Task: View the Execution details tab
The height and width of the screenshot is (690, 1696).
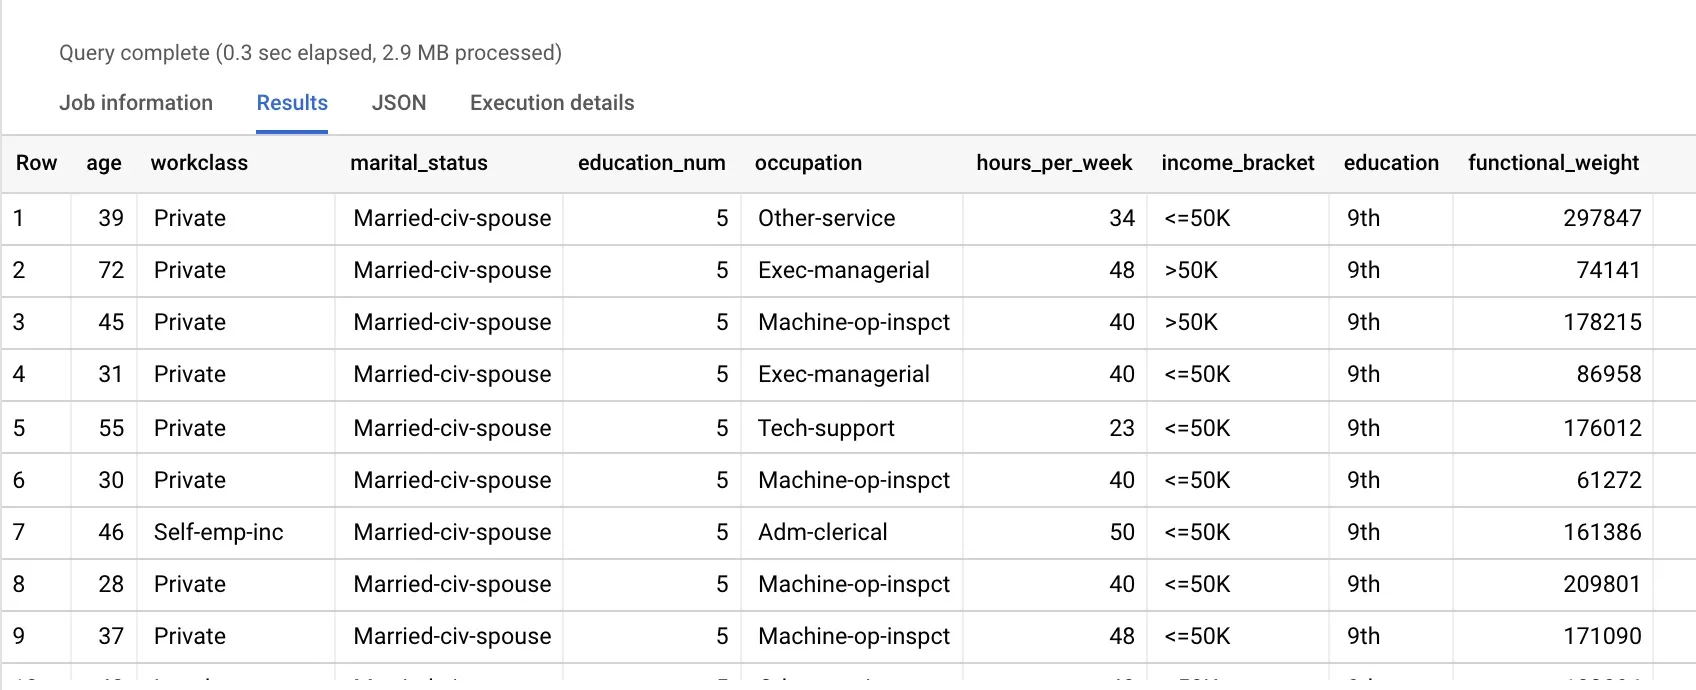Action: 552,103
